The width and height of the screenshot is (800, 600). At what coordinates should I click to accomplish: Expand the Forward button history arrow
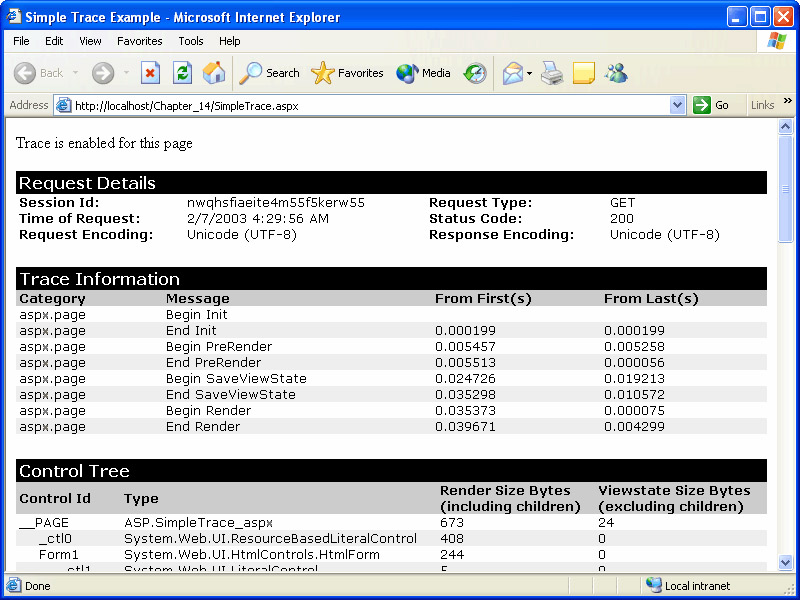(126, 73)
